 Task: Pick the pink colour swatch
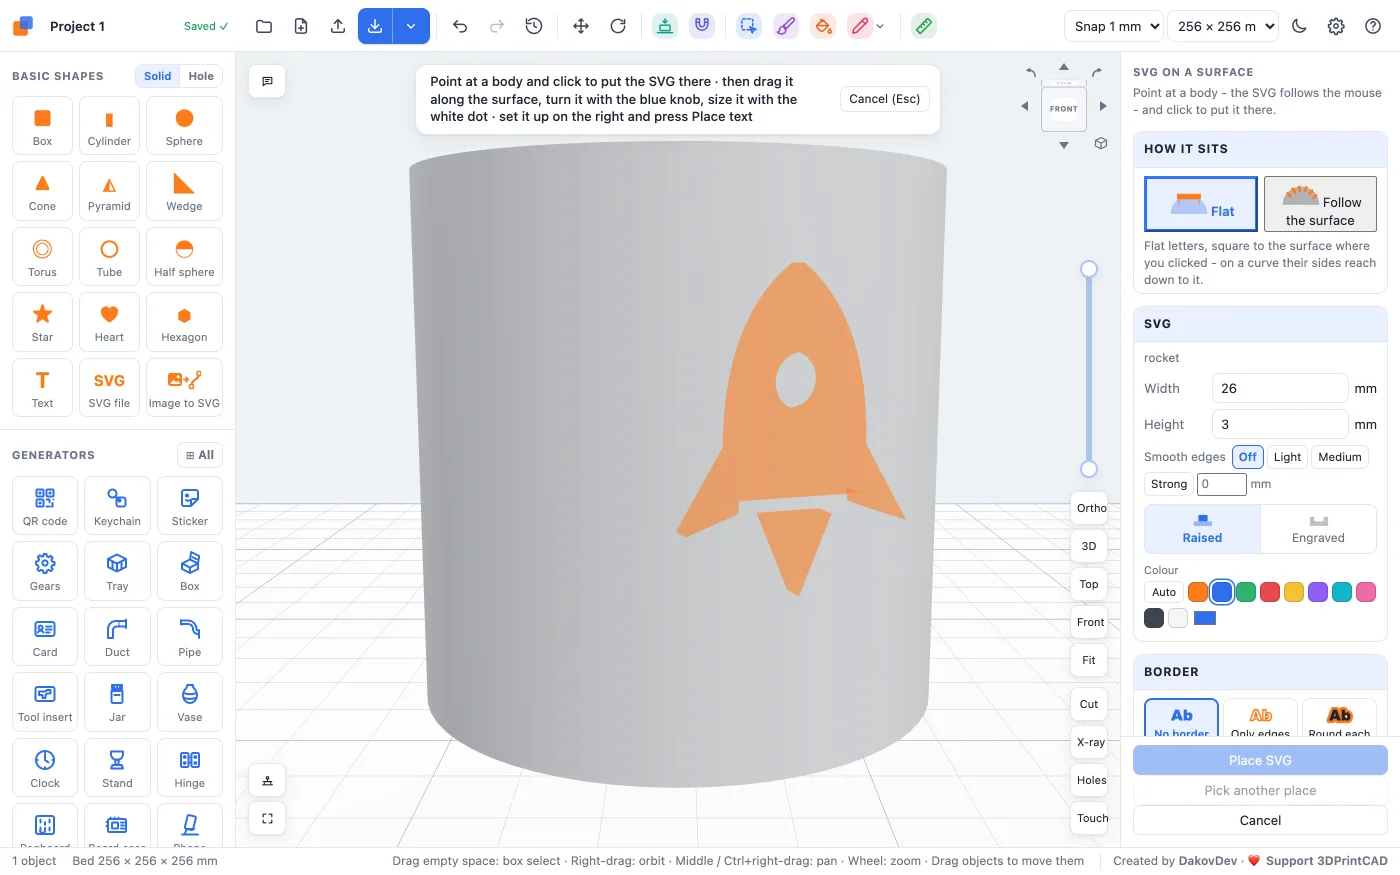[1366, 592]
